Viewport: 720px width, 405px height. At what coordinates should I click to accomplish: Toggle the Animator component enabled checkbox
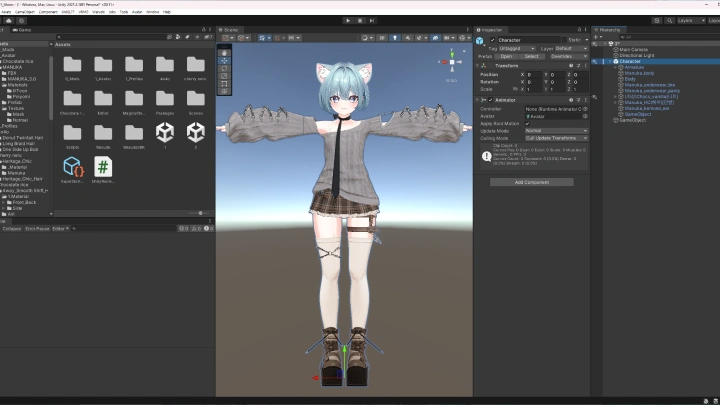490,100
